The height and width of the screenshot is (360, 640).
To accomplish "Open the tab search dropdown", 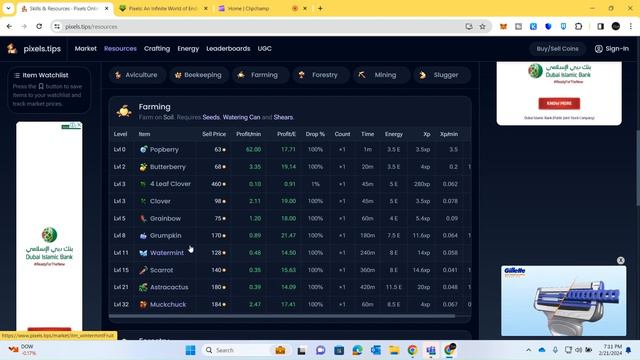I will (x=8, y=9).
